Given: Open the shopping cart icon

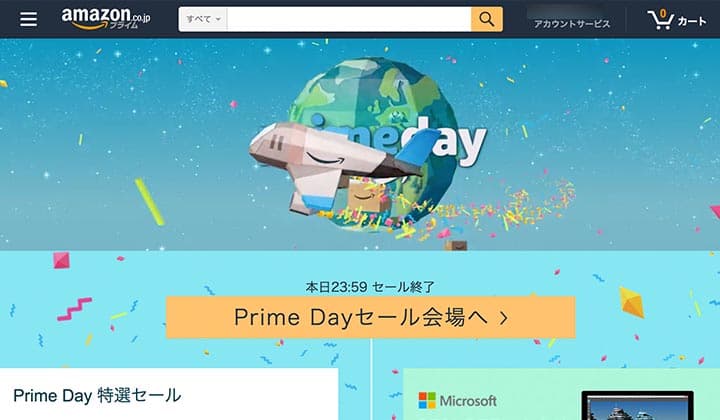Looking at the screenshot, I should click(660, 20).
